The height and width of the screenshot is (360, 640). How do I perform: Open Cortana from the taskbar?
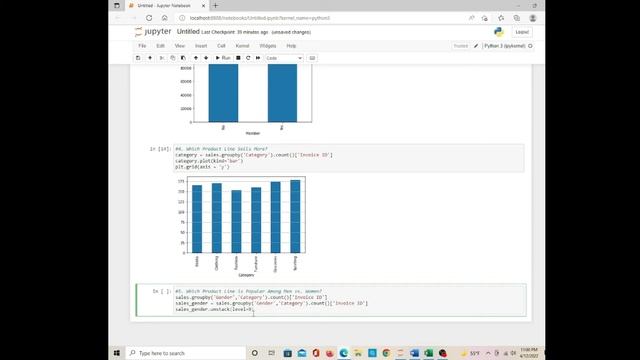pyautogui.click(x=255, y=353)
